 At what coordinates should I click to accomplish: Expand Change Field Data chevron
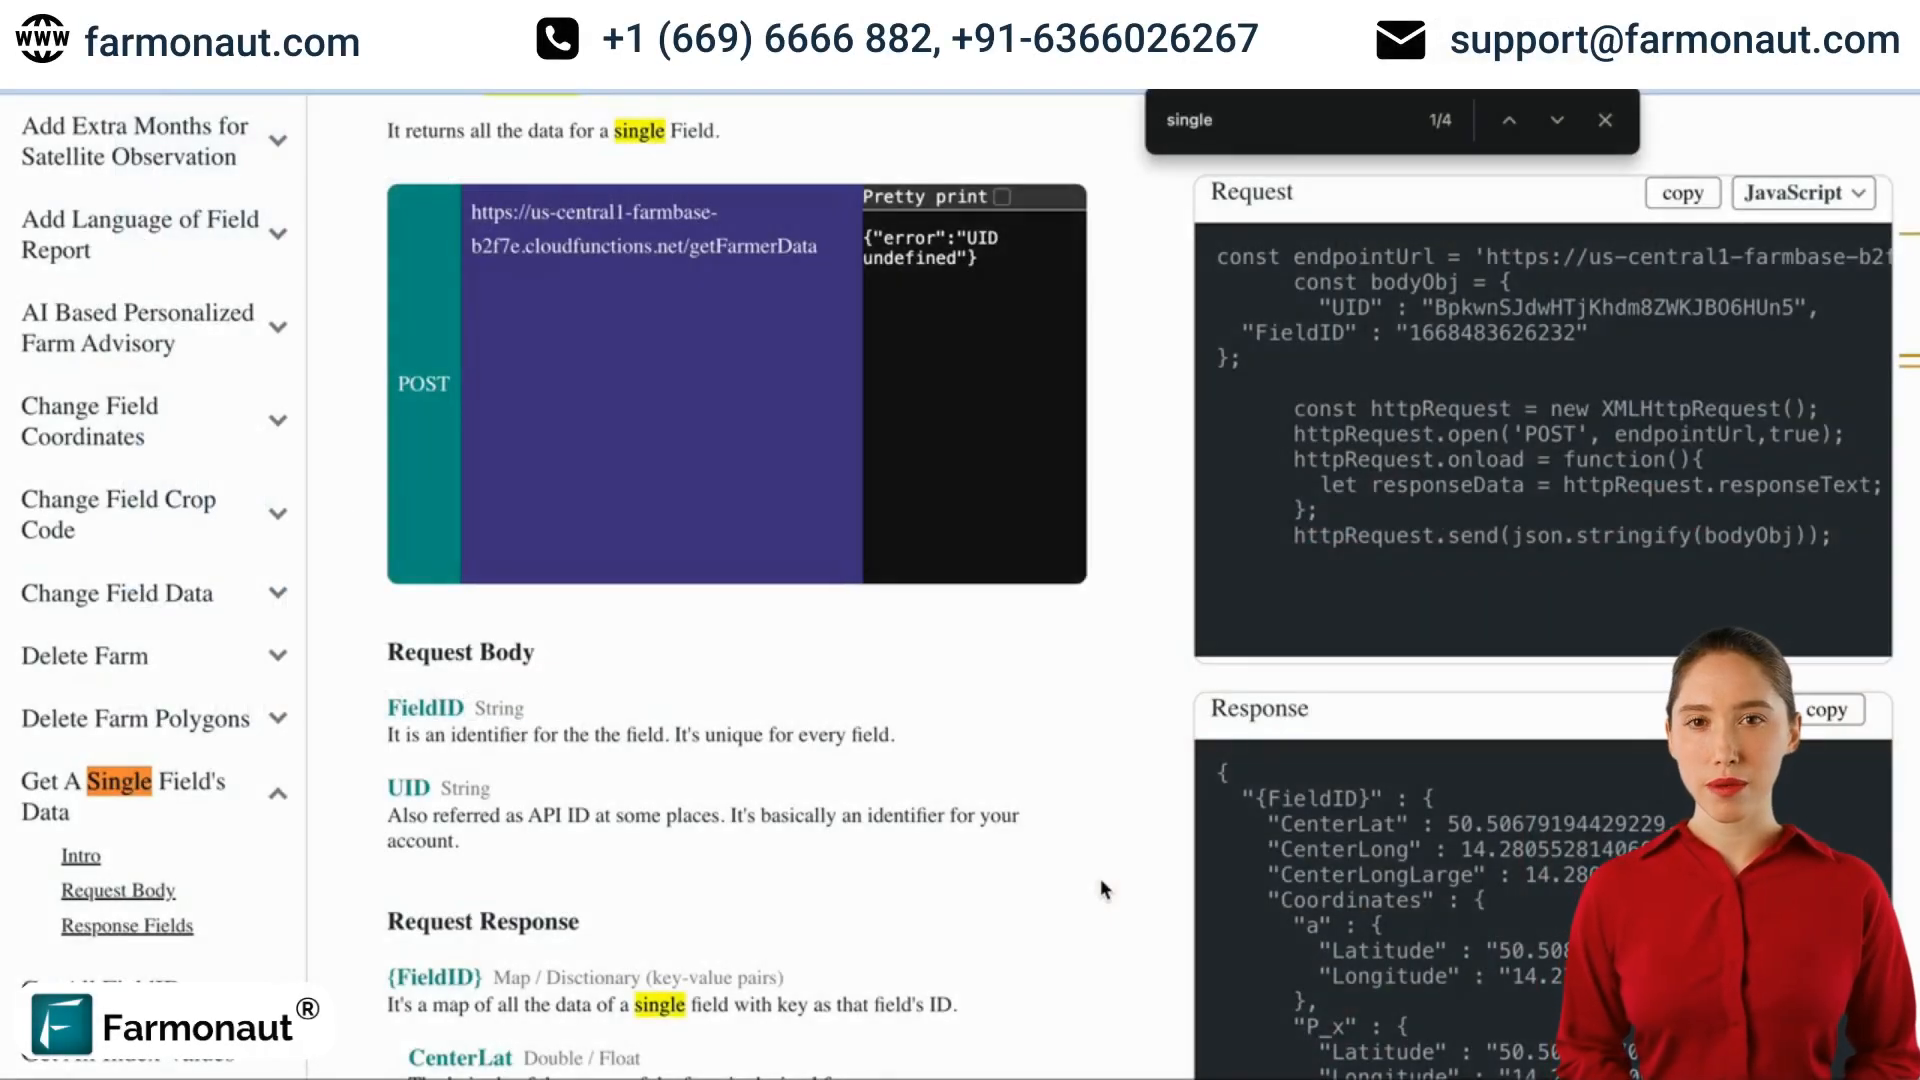coord(279,593)
